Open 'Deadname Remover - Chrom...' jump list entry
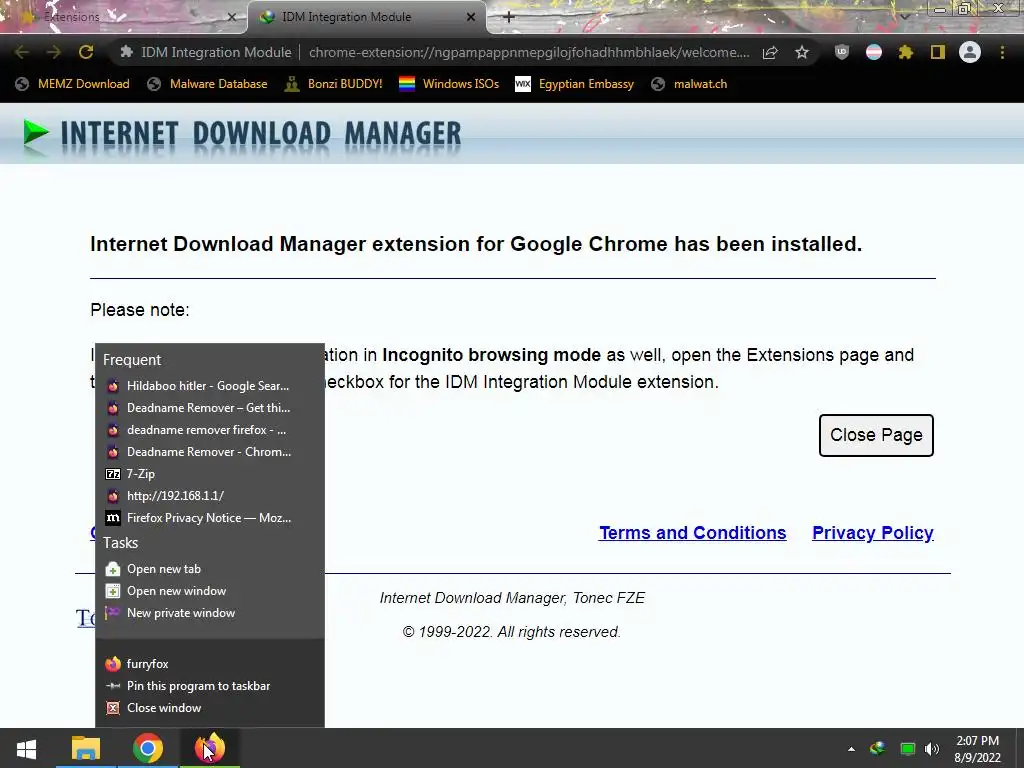 [x=210, y=452]
